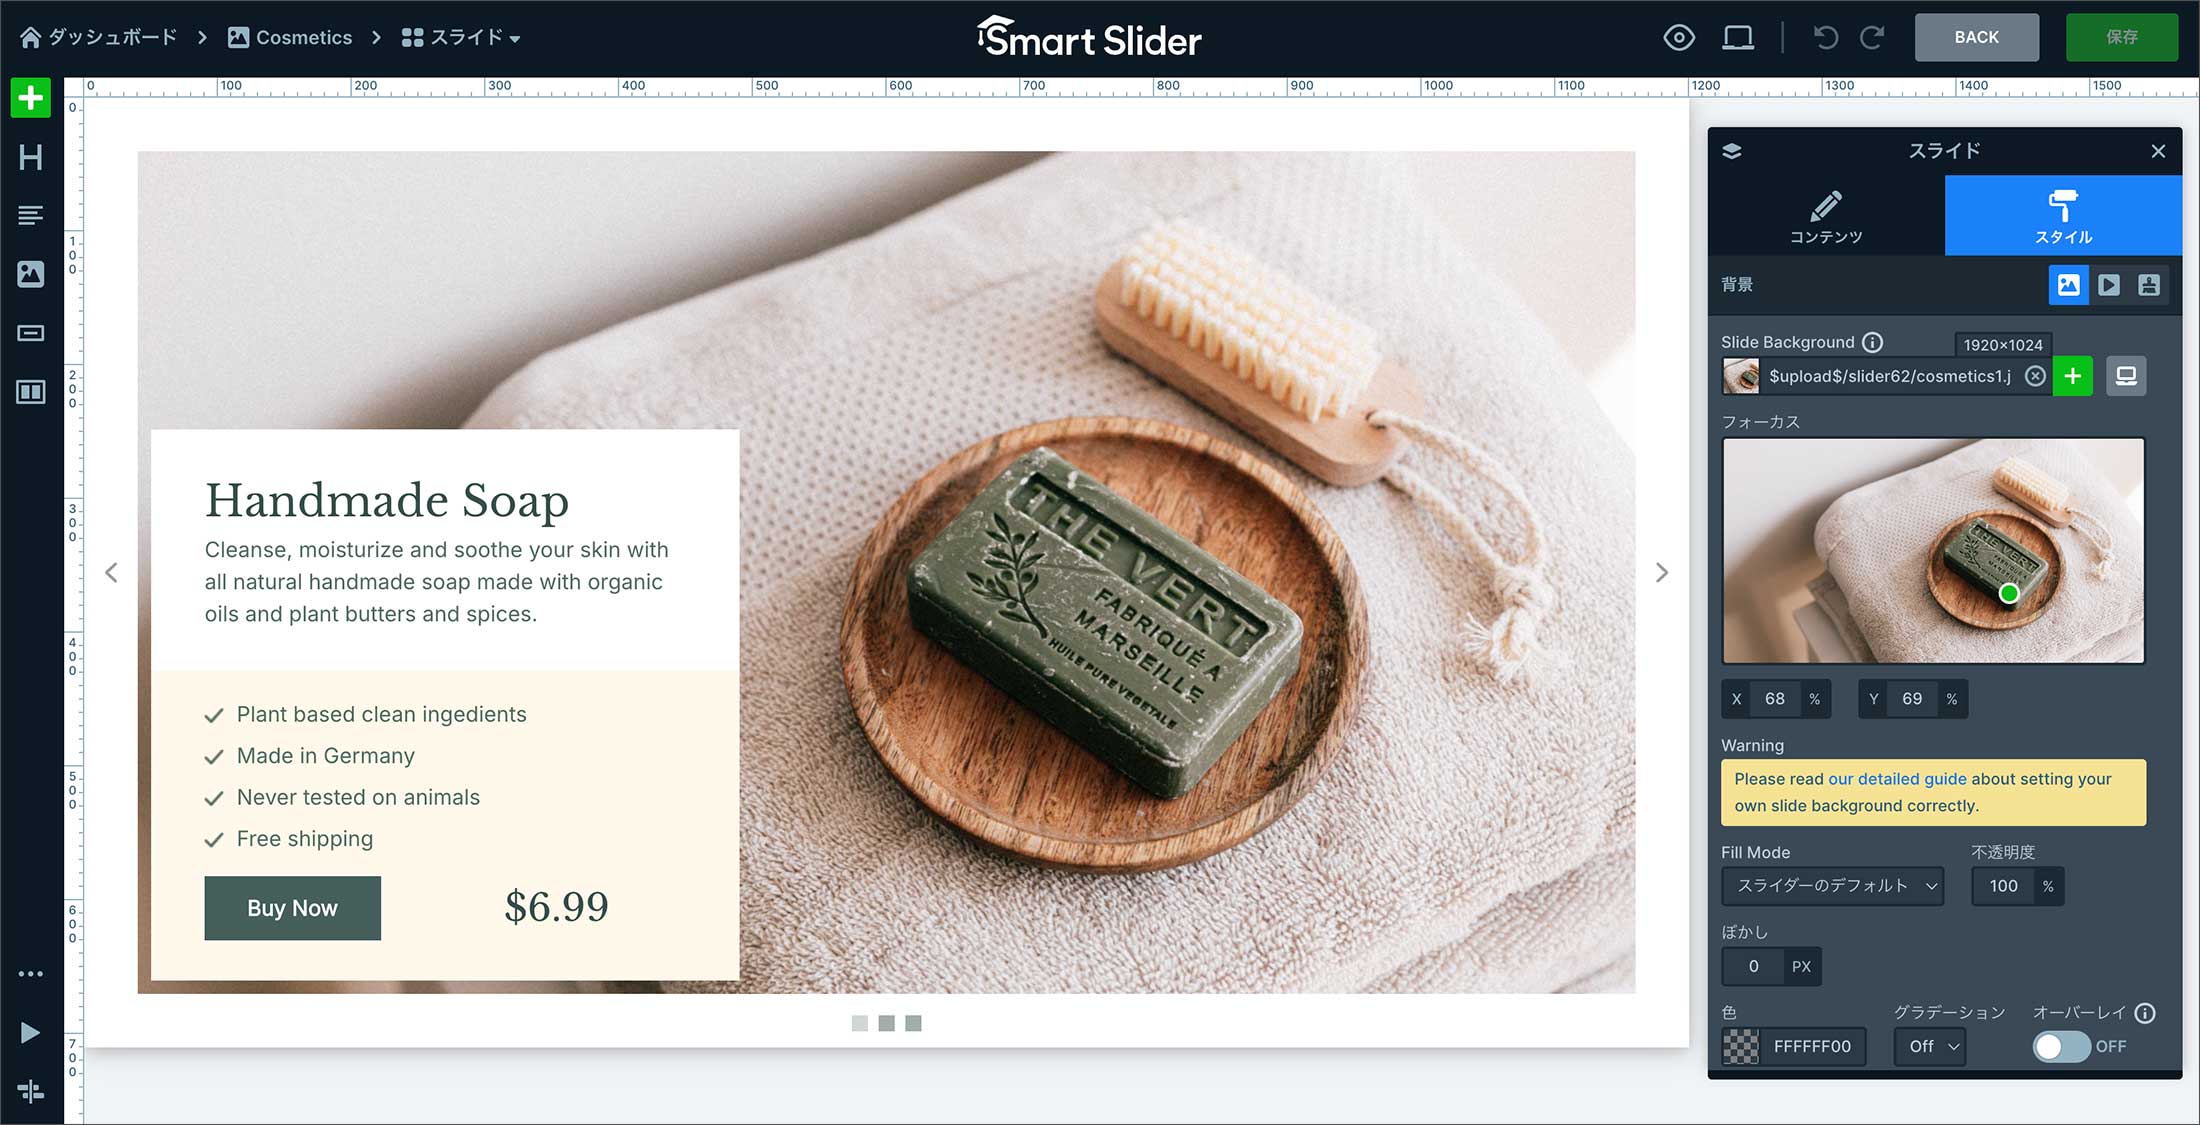Select the Row columns layer tool
The image size is (2200, 1125).
point(31,392)
